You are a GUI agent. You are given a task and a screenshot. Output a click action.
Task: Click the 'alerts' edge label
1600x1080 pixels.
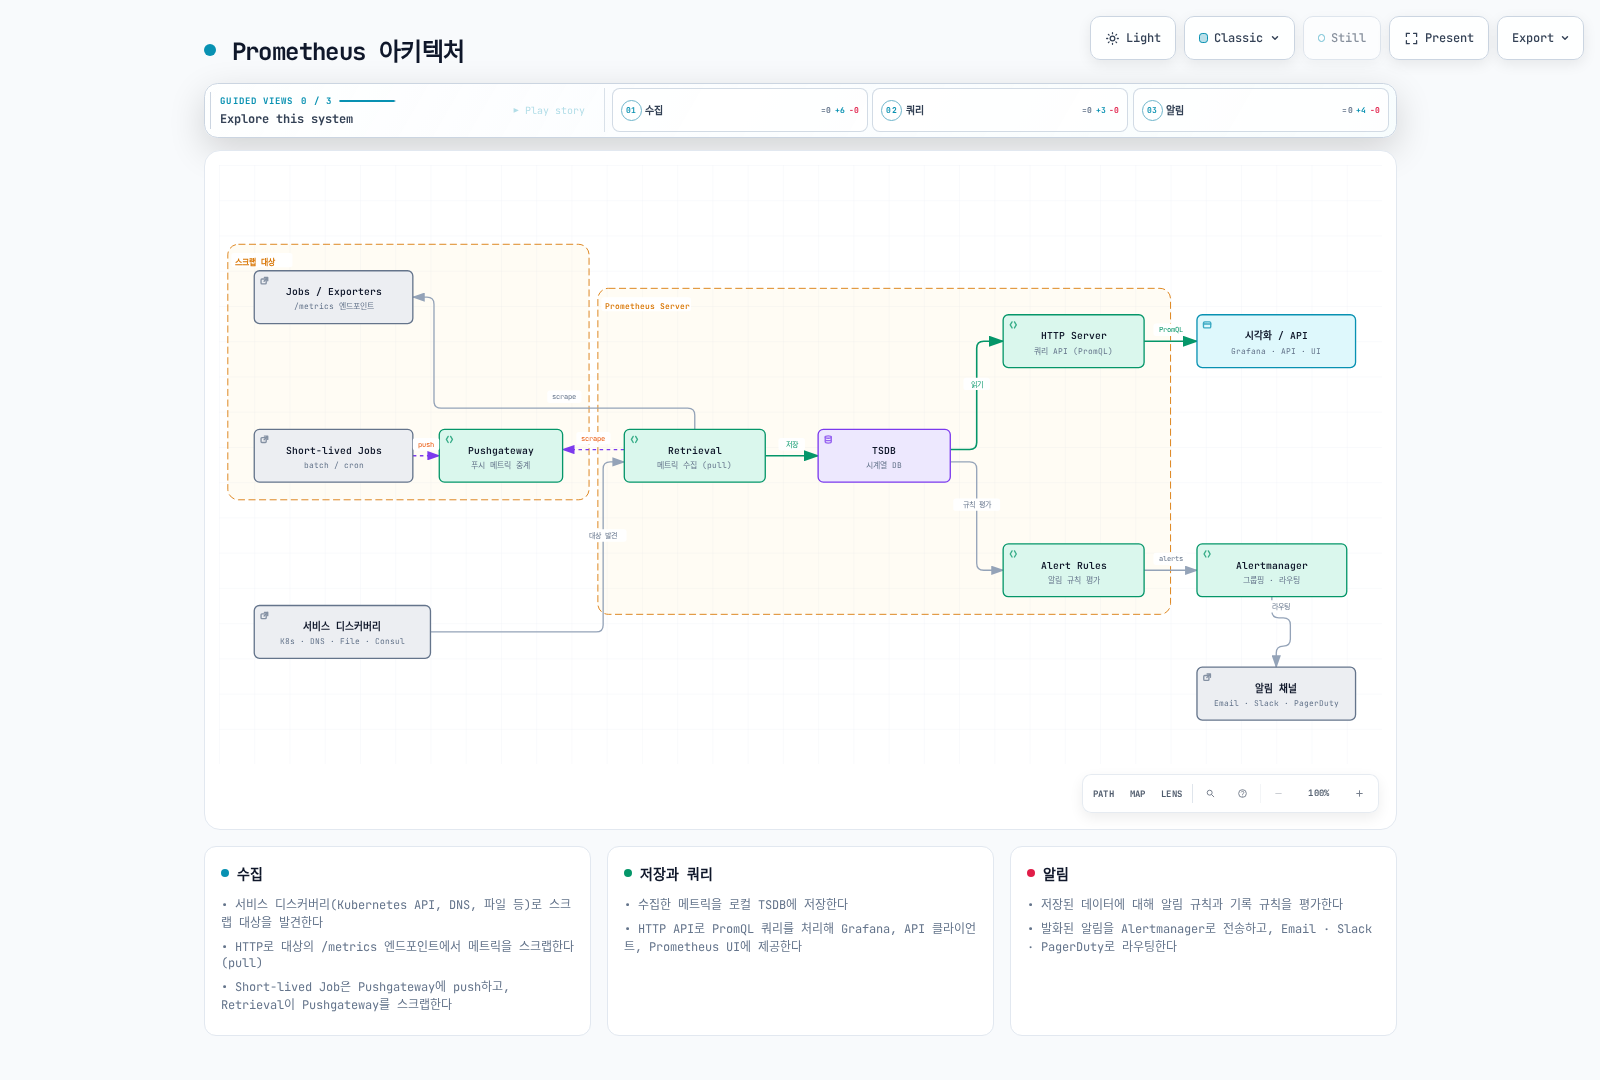tap(1171, 559)
